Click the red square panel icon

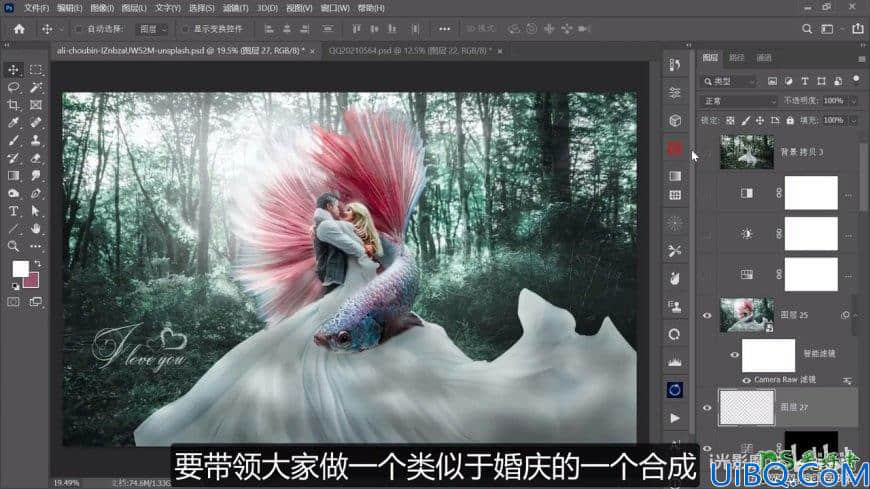point(675,148)
